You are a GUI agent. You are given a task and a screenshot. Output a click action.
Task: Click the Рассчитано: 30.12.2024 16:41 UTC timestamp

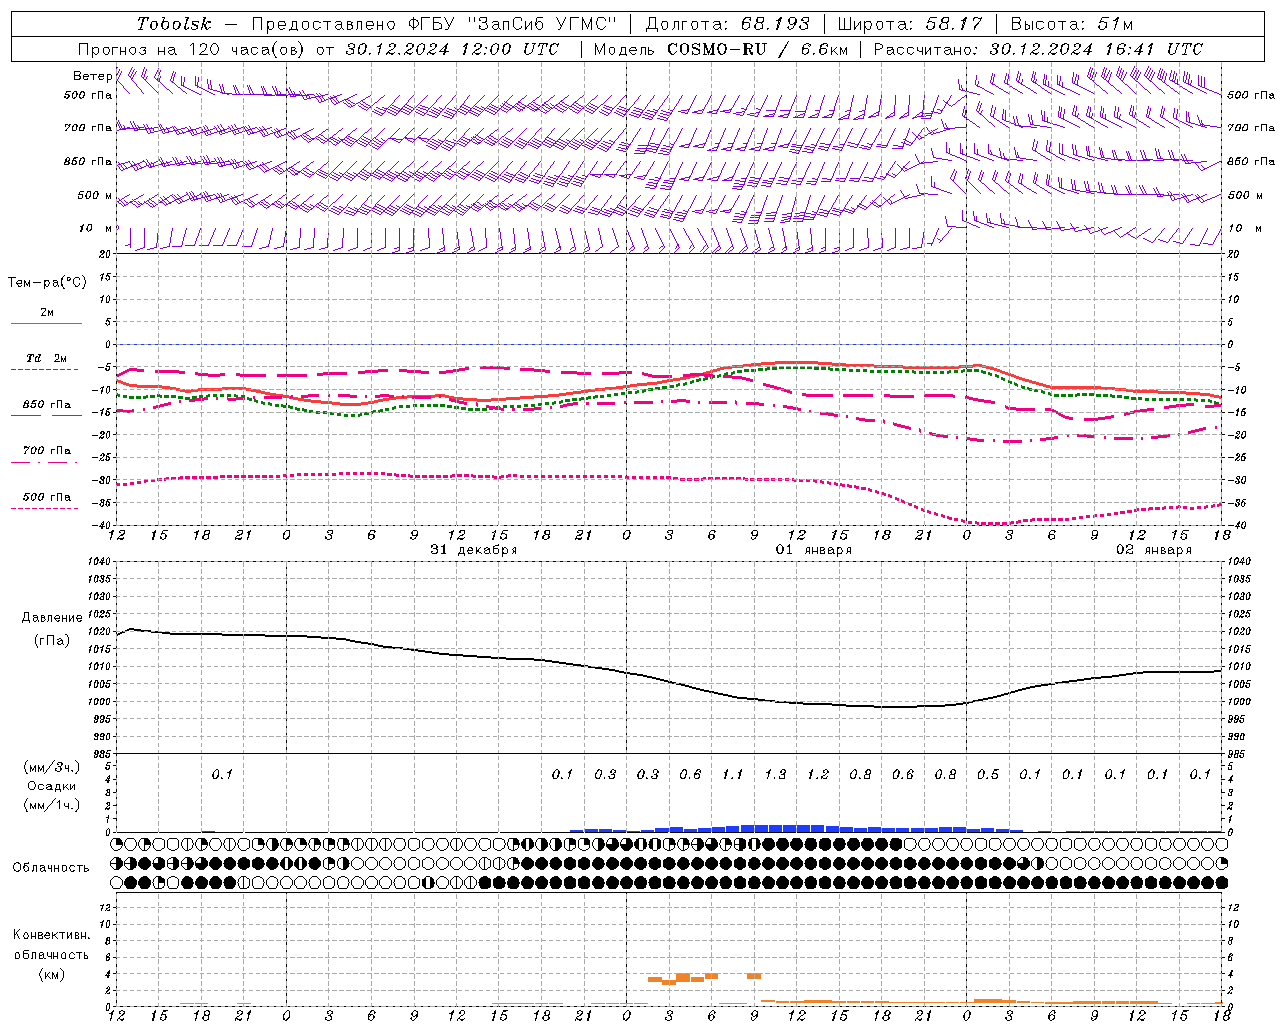pos(1038,49)
